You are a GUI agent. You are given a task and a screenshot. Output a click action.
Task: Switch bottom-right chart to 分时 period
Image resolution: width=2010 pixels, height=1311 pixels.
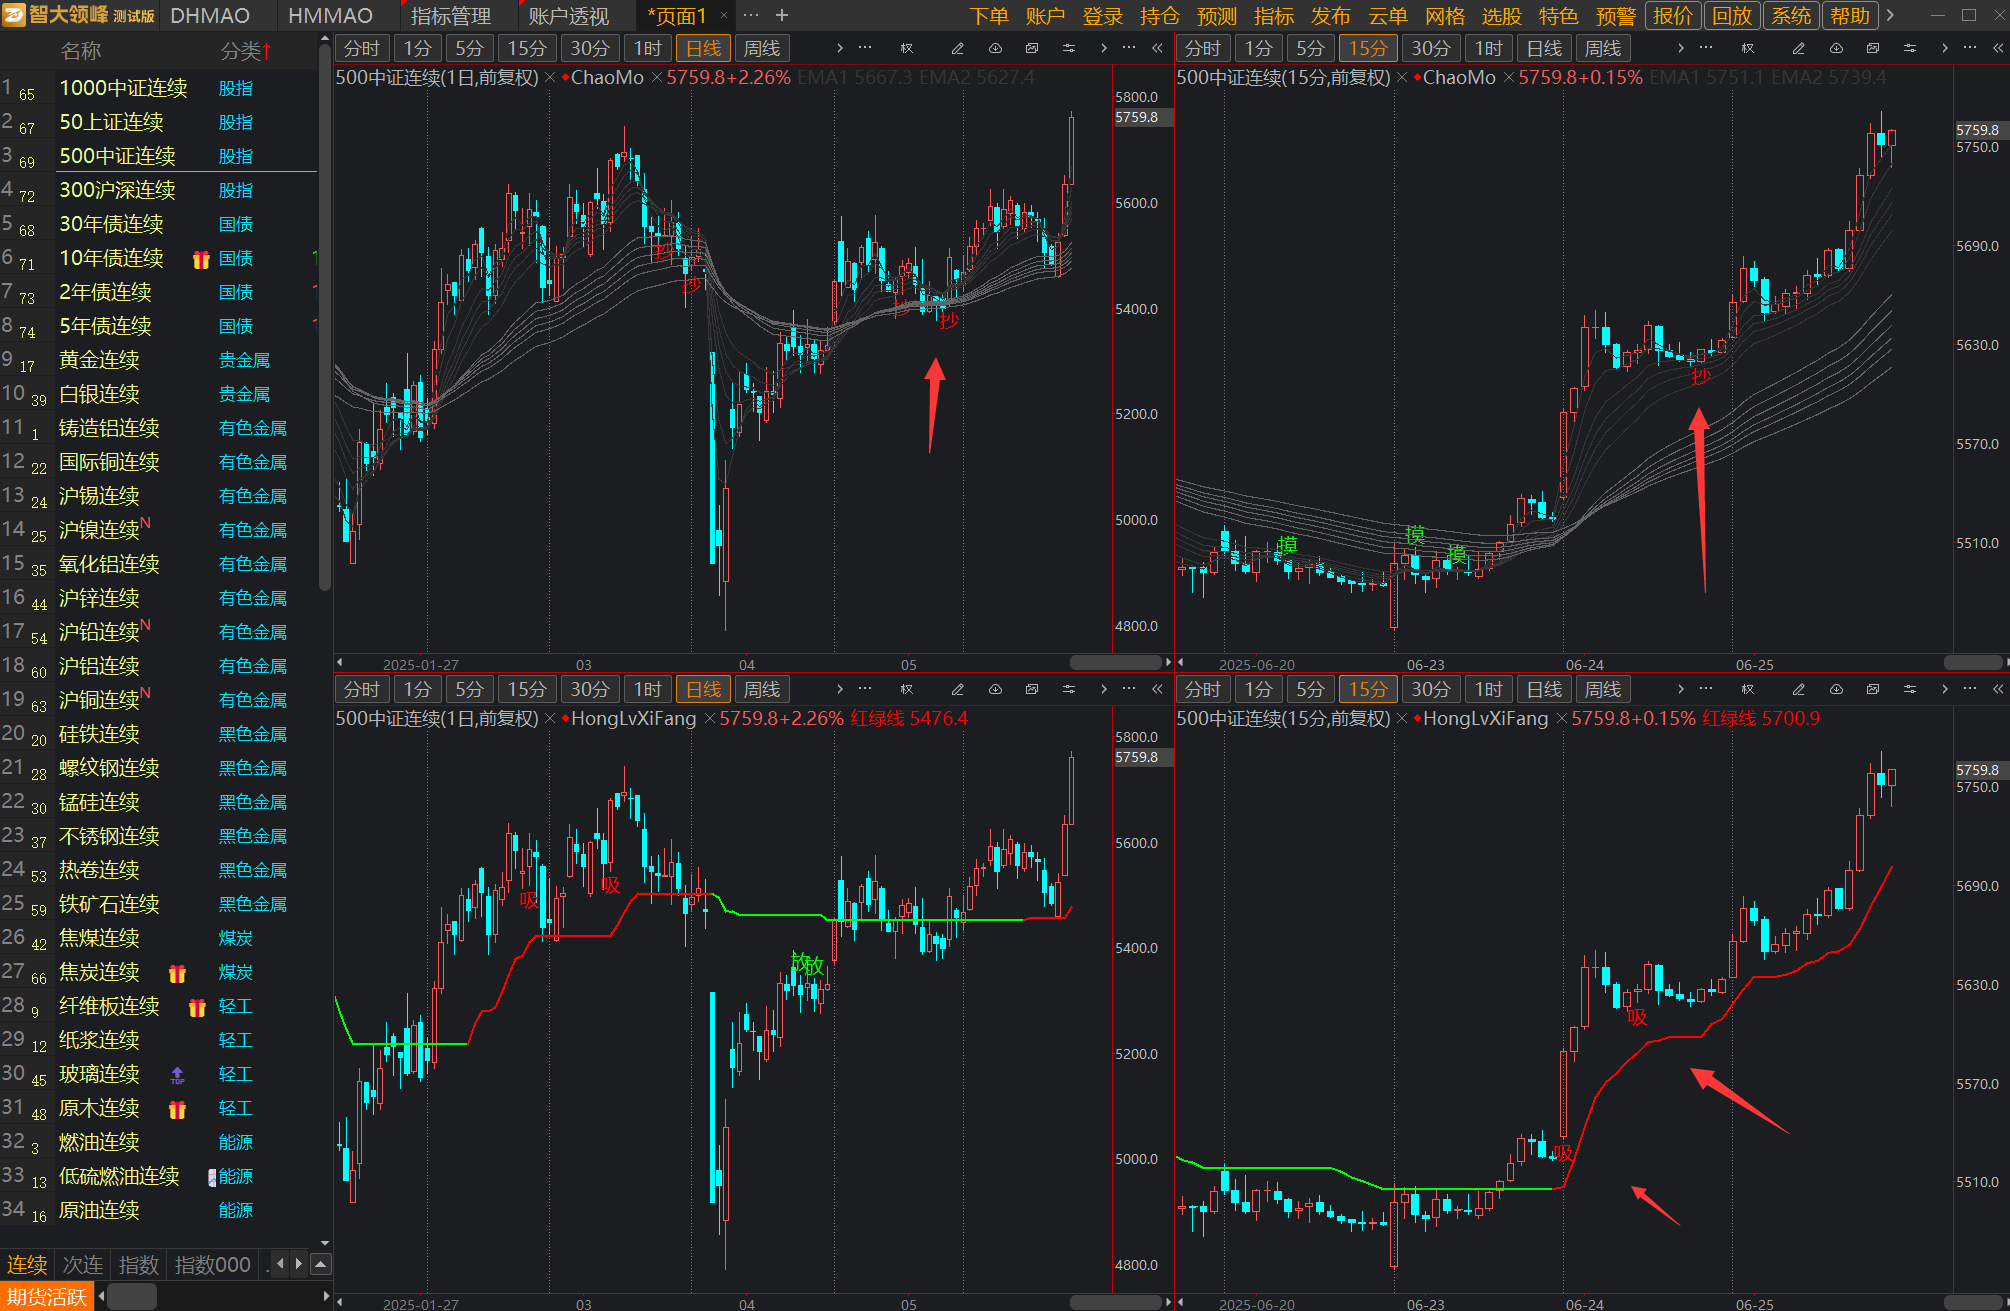coord(1203,689)
